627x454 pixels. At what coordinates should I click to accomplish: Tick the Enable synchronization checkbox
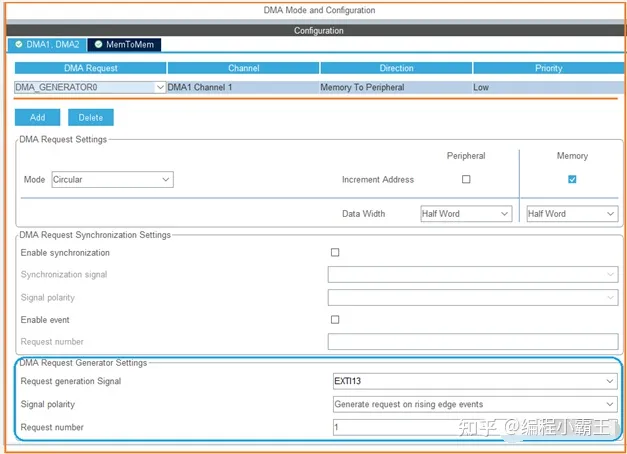tap(335, 252)
